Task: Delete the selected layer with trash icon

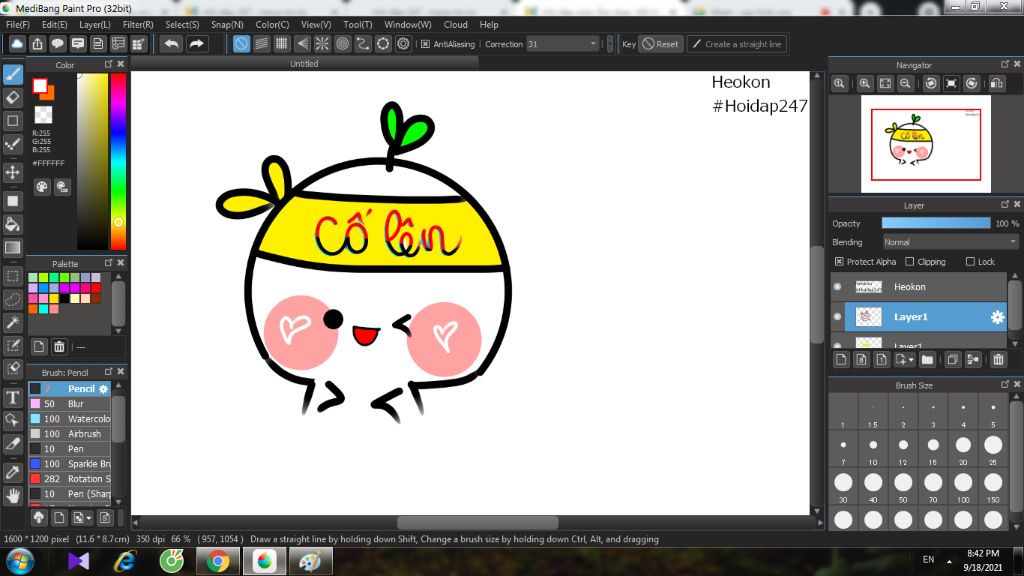Action: [998, 359]
